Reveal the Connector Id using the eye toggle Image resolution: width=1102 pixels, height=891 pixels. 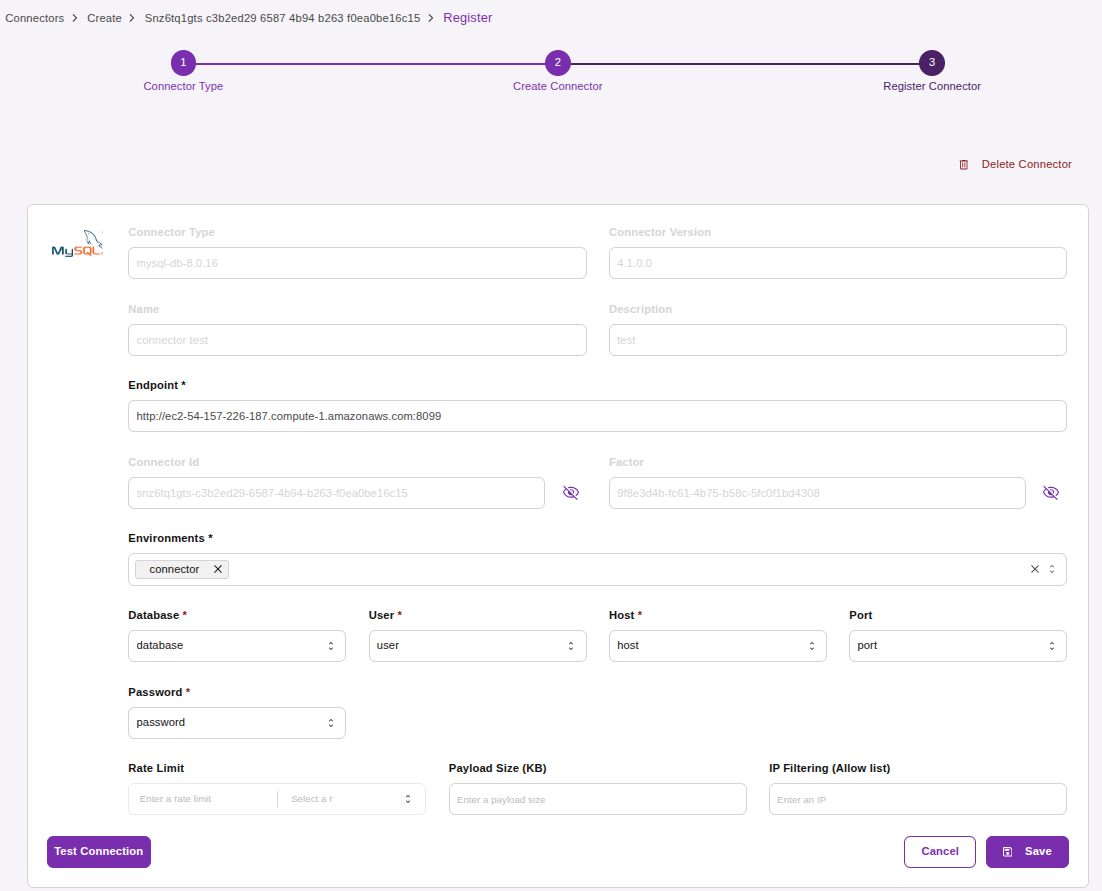tap(571, 492)
